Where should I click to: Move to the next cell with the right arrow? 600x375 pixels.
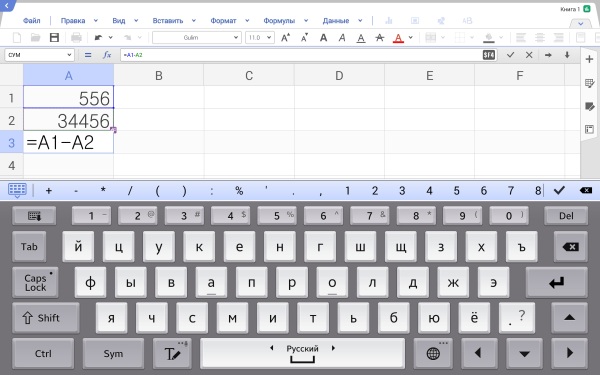(548, 55)
